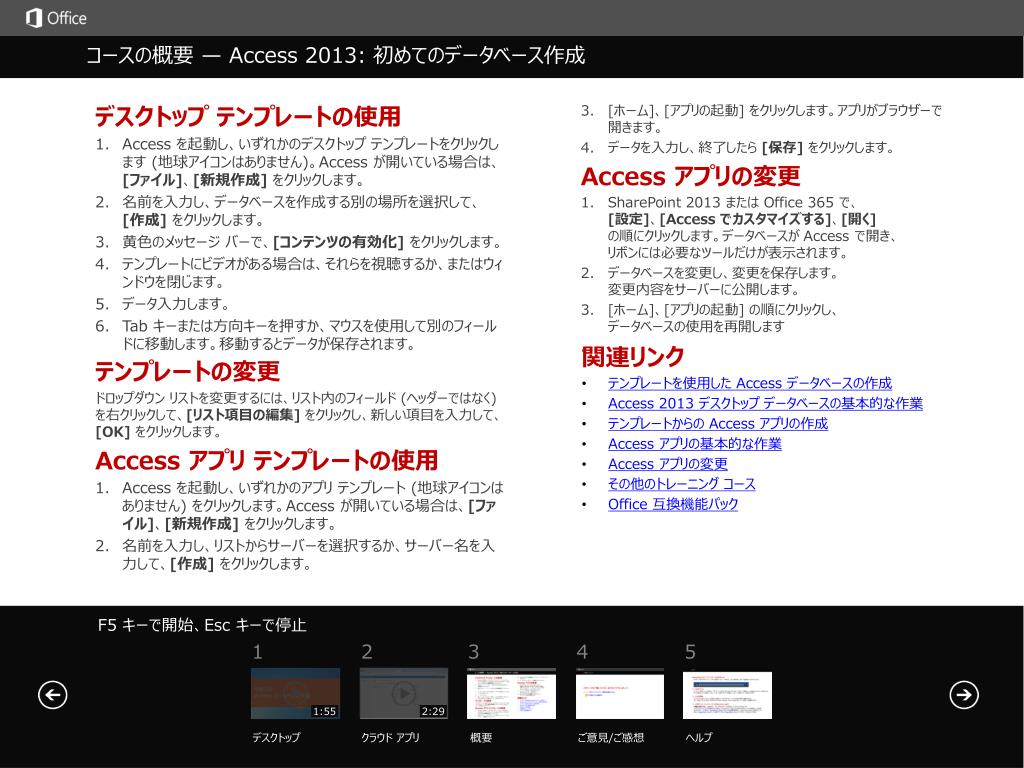Open thumbnail 4 ご意見/ご感想 slide
The height and width of the screenshot is (768, 1024).
620,693
